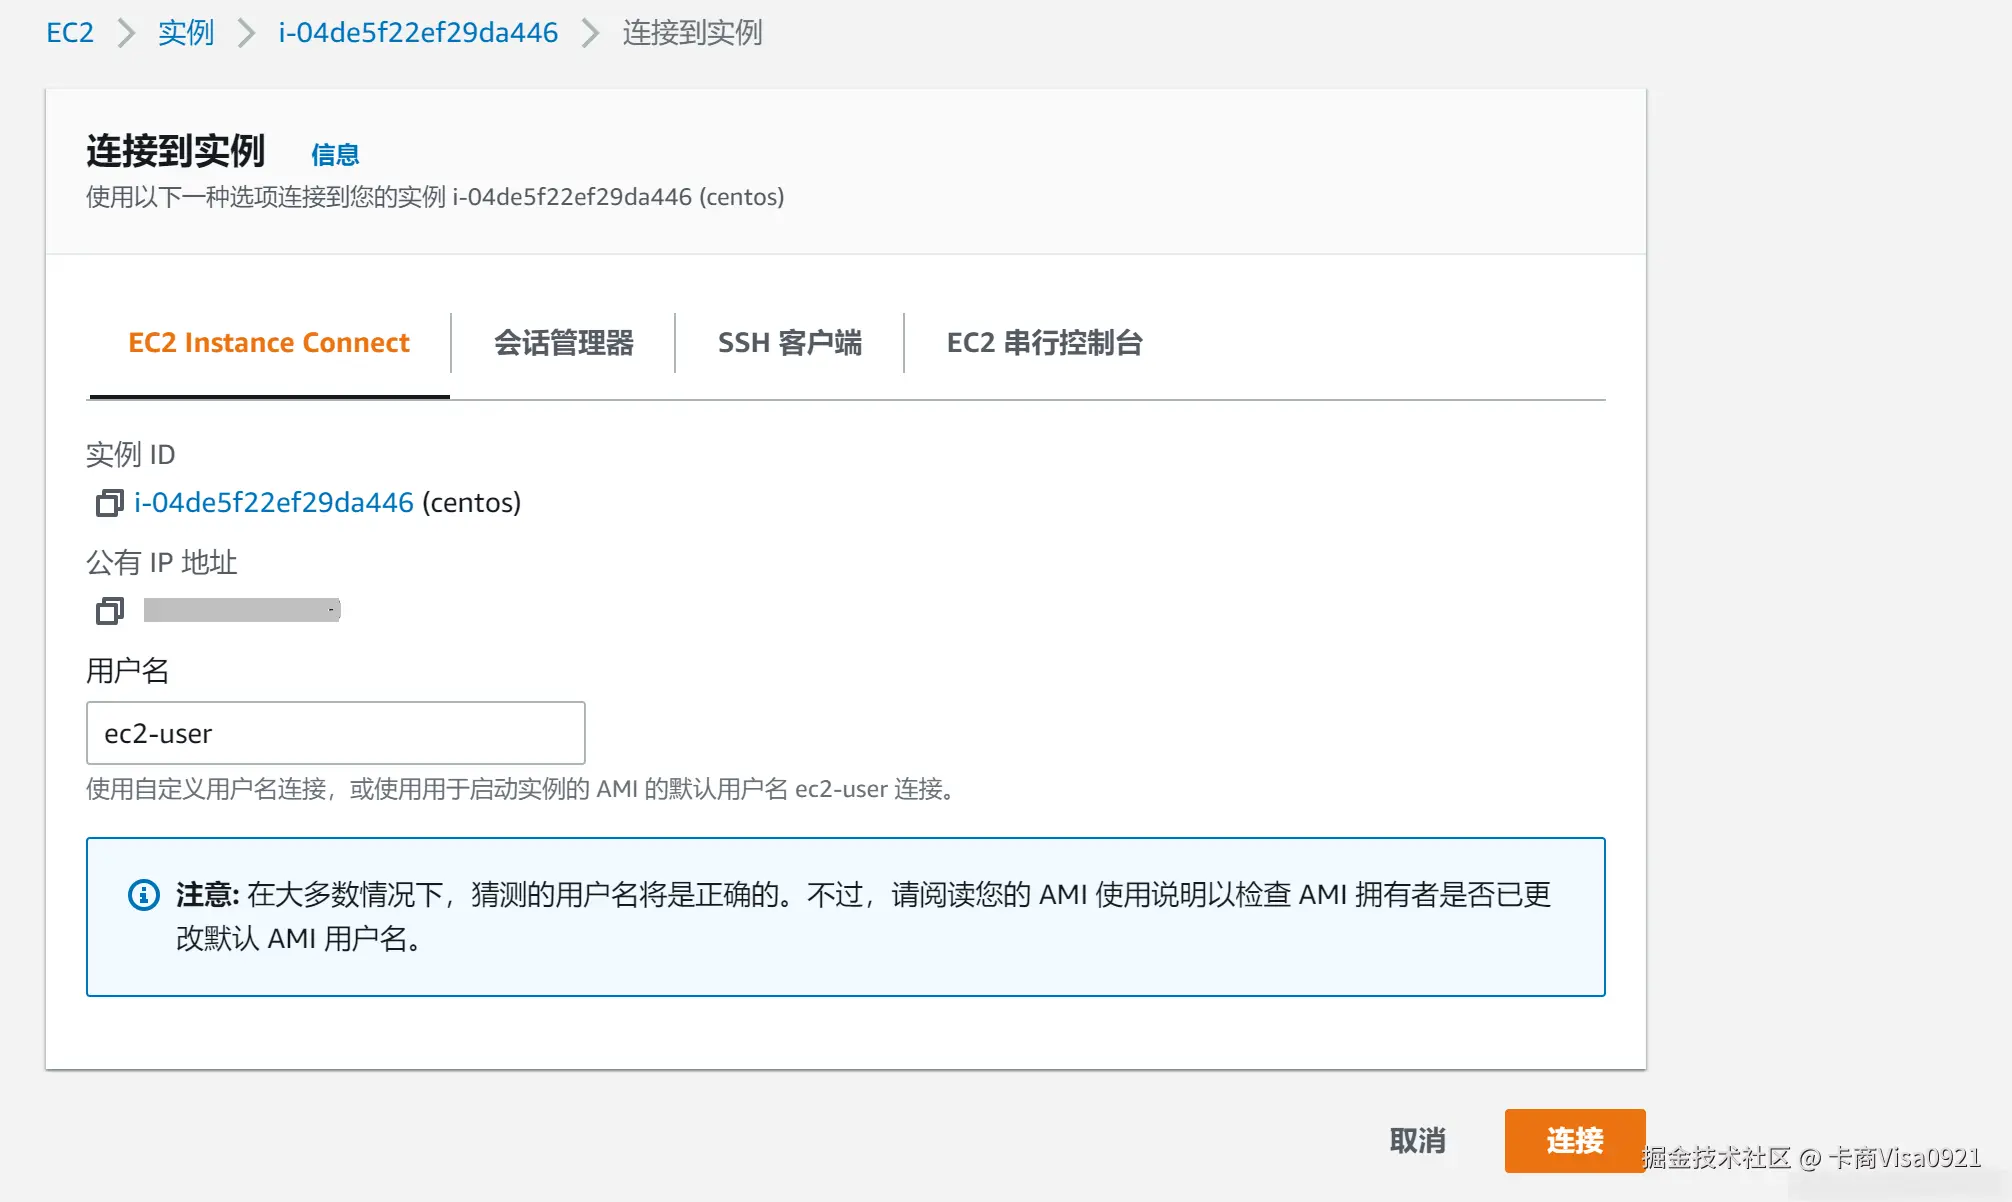The width and height of the screenshot is (2012, 1202).
Task: Click the chevron after 实例 in breadcrumb
Action: click(x=246, y=33)
